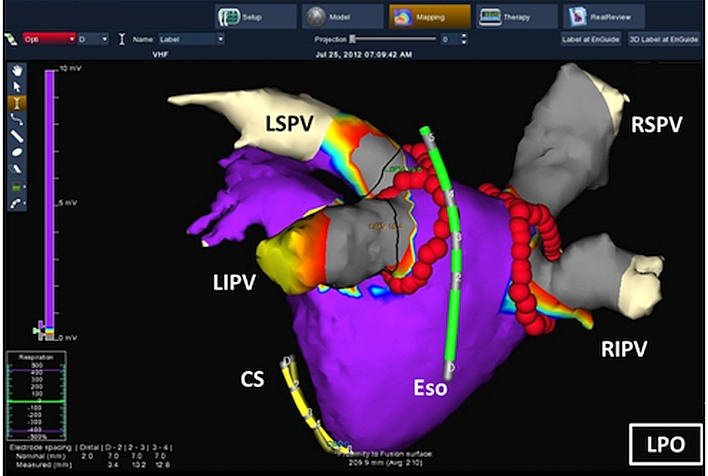Select the eraser tool
The height and width of the screenshot is (476, 708).
[17, 169]
